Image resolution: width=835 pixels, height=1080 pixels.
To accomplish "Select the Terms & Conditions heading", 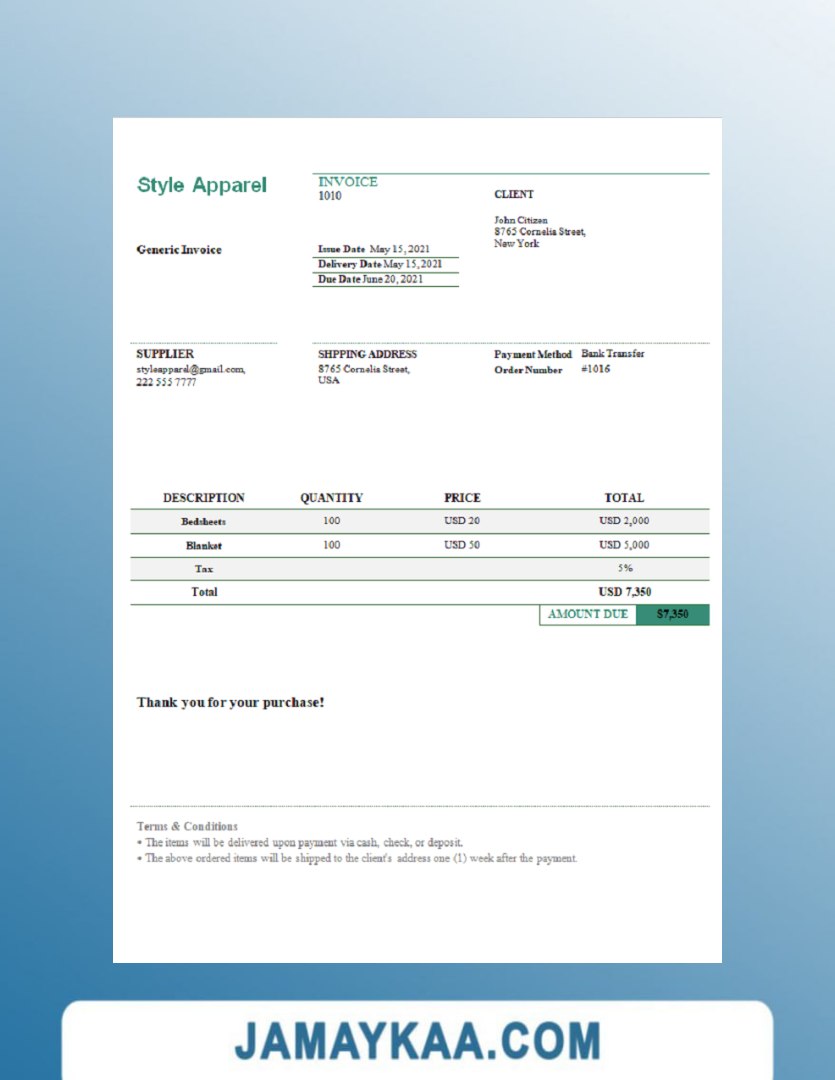I will [x=187, y=826].
